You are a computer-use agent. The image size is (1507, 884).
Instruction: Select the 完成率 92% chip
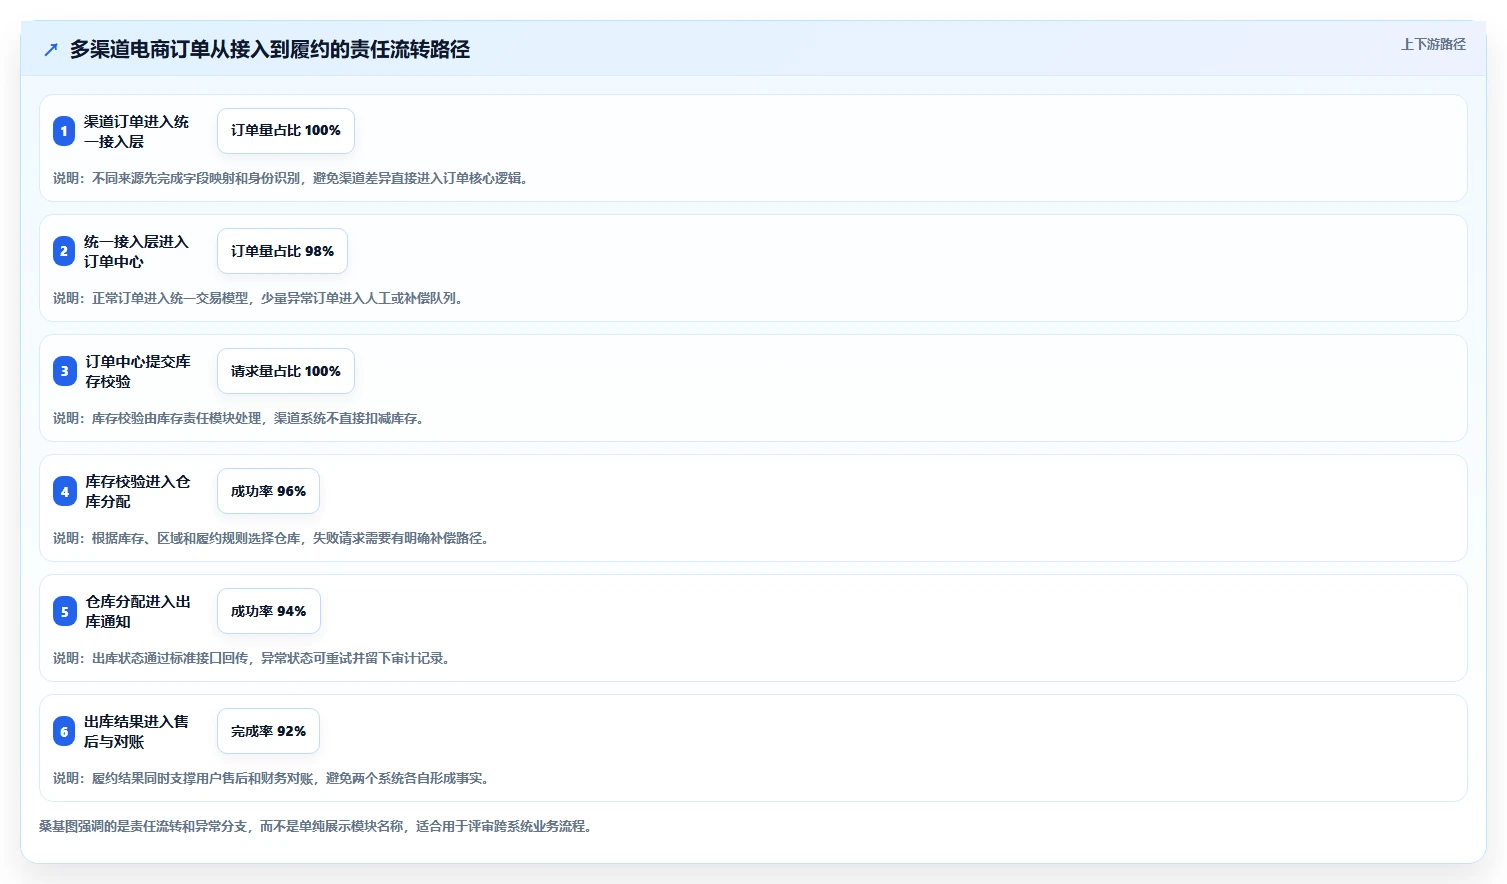click(269, 731)
